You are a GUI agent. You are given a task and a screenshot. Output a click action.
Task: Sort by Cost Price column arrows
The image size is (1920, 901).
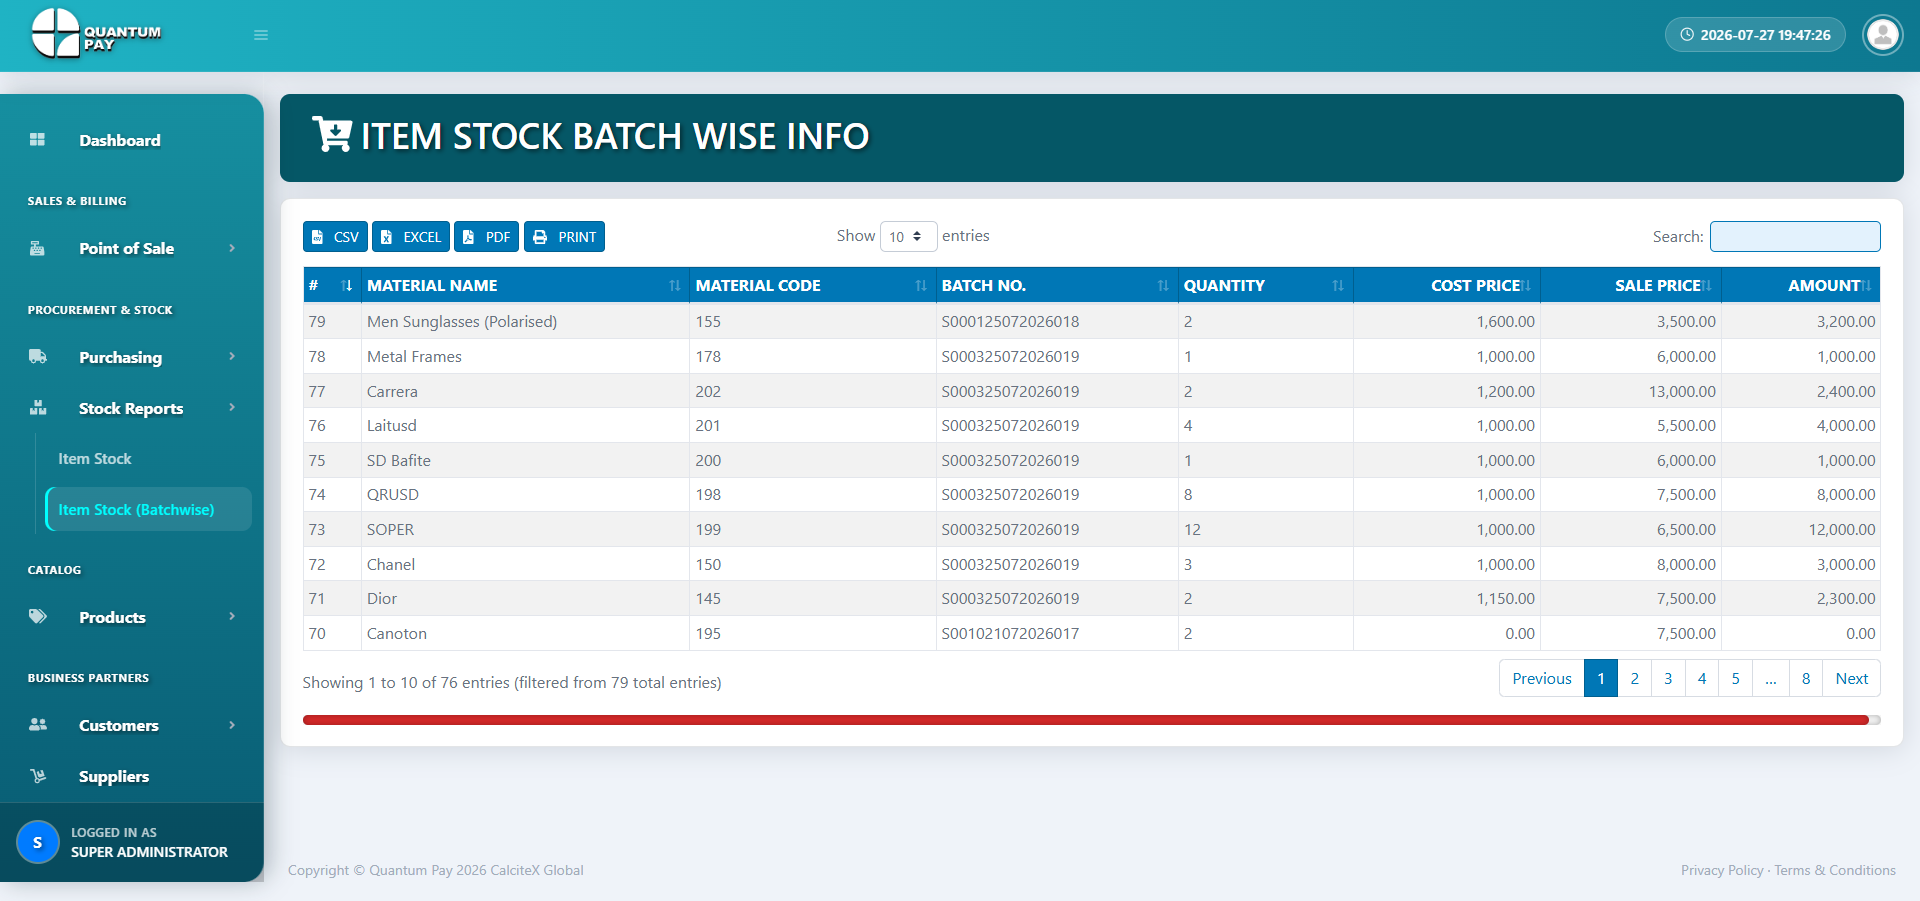coord(1527,286)
